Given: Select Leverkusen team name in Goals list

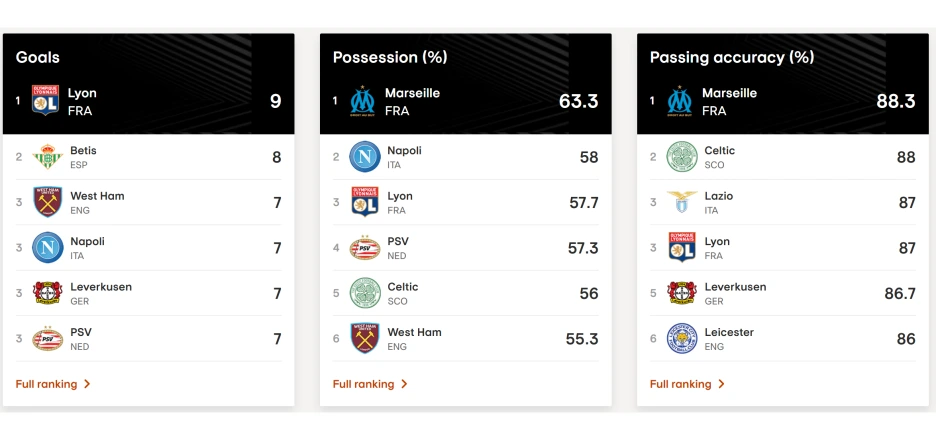Looking at the screenshot, I should tap(101, 287).
